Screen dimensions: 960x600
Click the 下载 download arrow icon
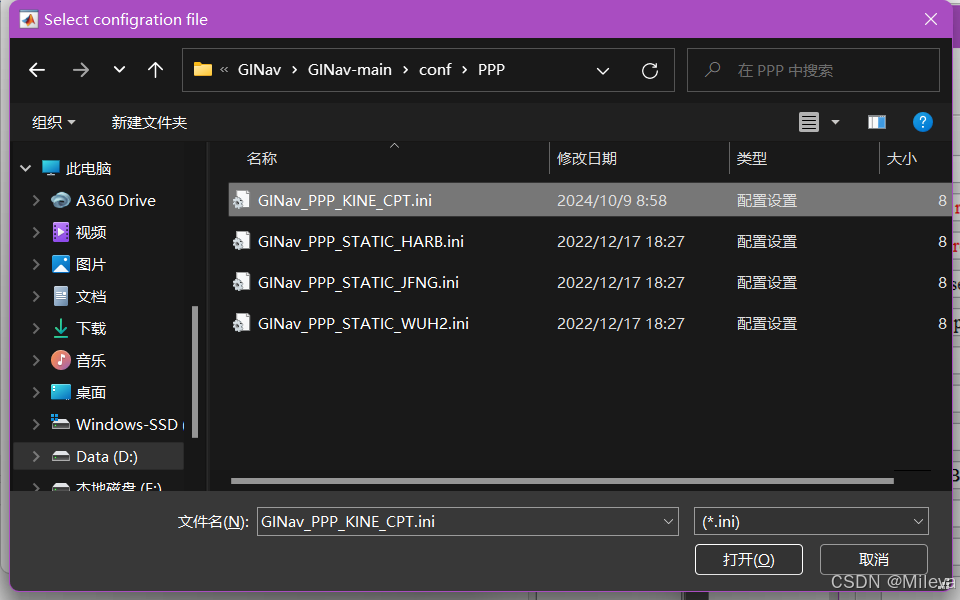coord(61,328)
